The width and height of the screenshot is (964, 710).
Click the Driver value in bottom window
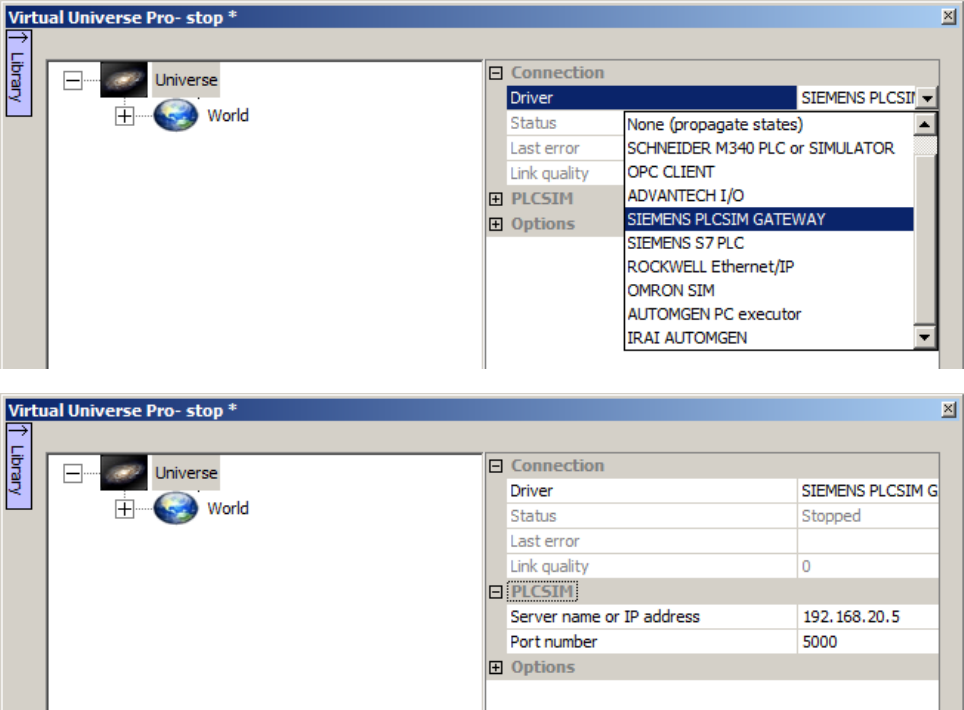click(x=868, y=491)
